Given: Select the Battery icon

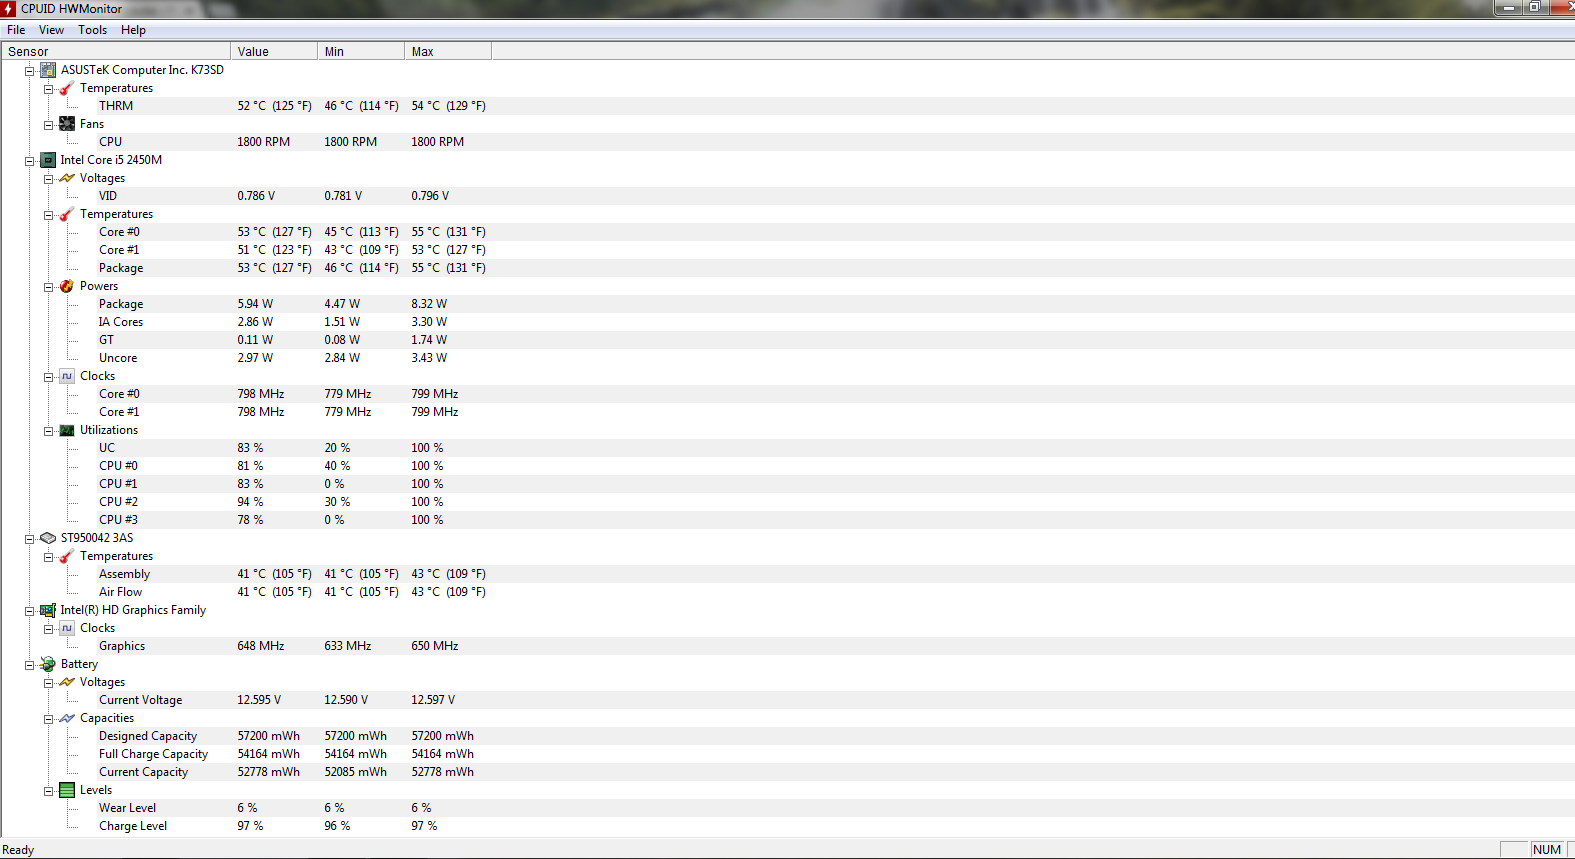Looking at the screenshot, I should click(48, 664).
